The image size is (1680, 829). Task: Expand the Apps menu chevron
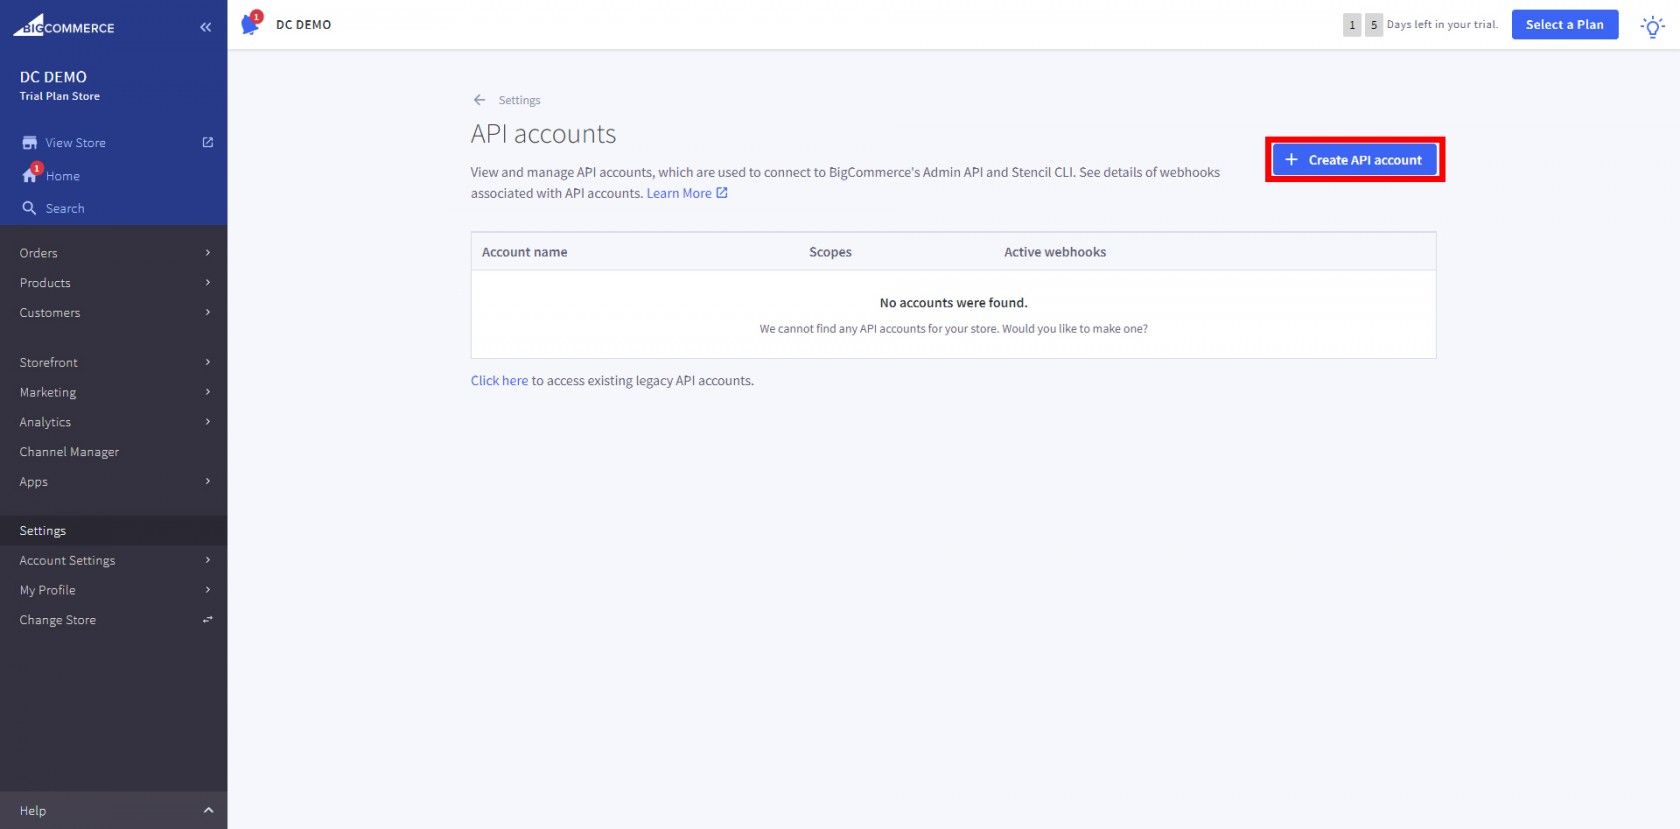208,481
